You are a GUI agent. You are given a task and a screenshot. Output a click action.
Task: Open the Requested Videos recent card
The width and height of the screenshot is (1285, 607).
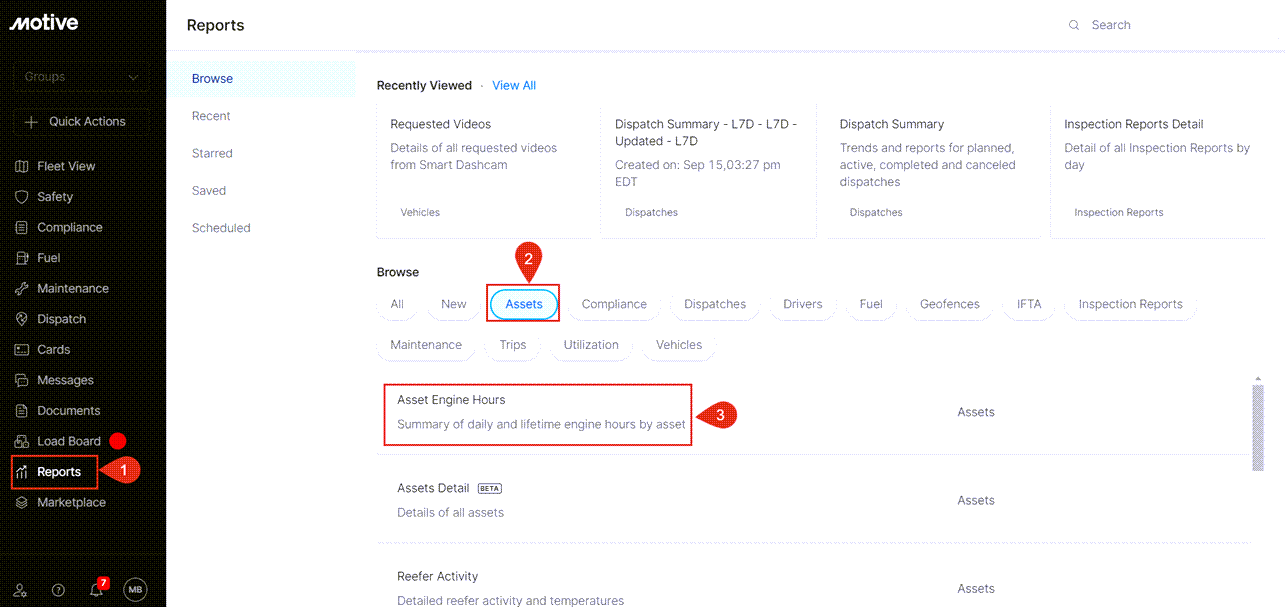[x=484, y=170]
